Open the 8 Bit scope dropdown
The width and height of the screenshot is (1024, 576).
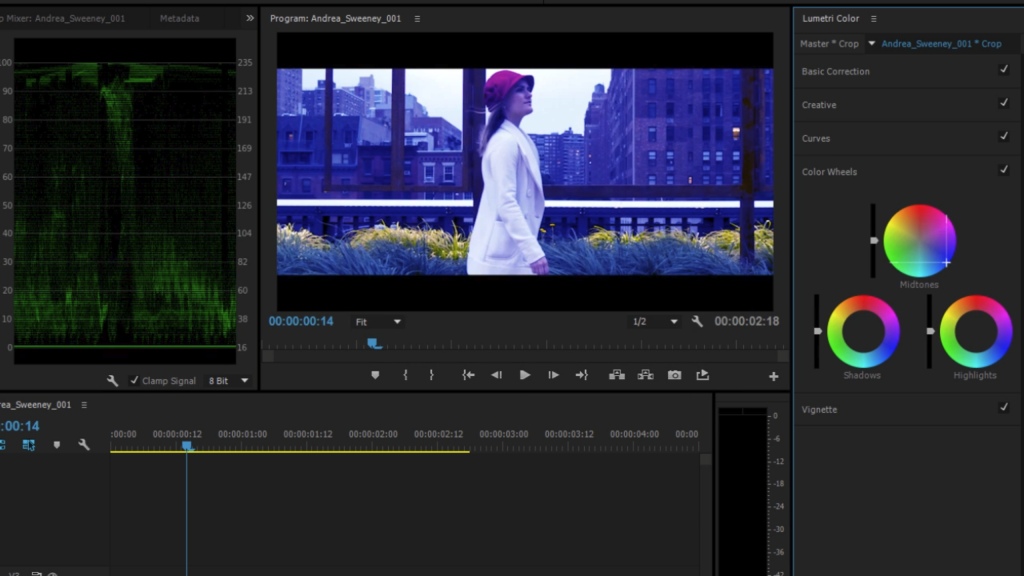[x=228, y=381]
